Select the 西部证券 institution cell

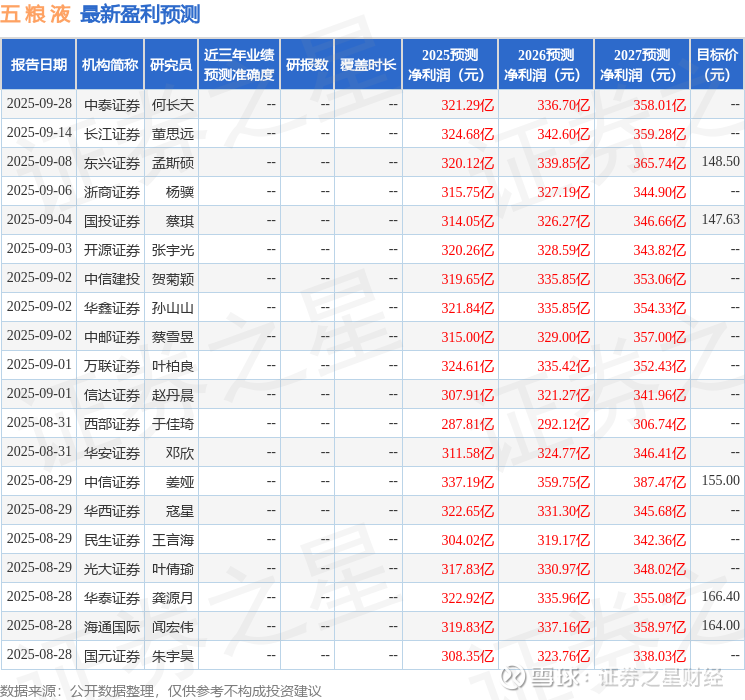coord(112,423)
